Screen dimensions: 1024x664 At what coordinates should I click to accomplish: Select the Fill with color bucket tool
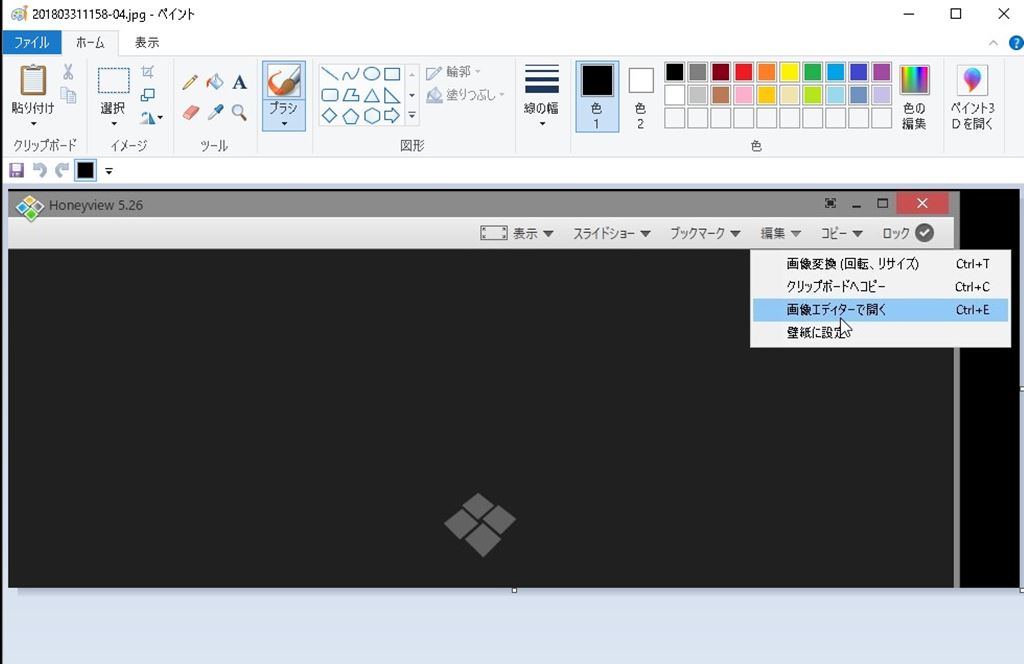(214, 82)
